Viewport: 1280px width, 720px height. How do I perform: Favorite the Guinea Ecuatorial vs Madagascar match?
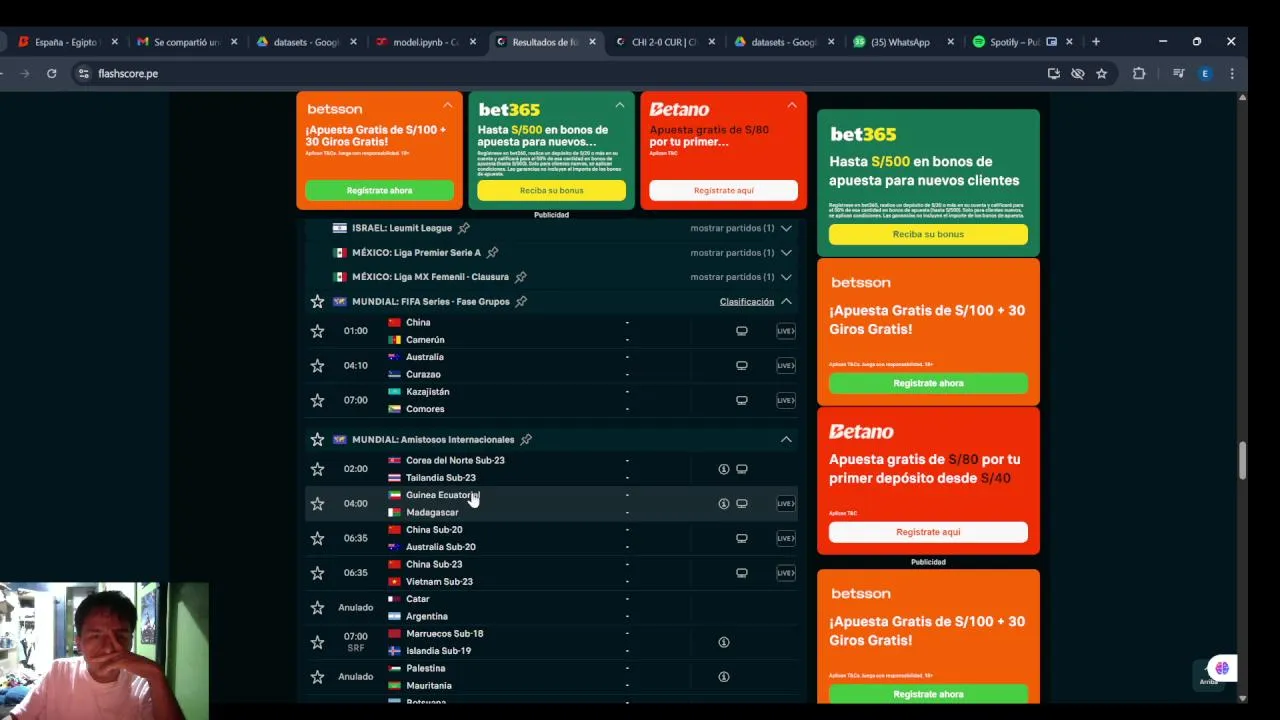point(317,504)
